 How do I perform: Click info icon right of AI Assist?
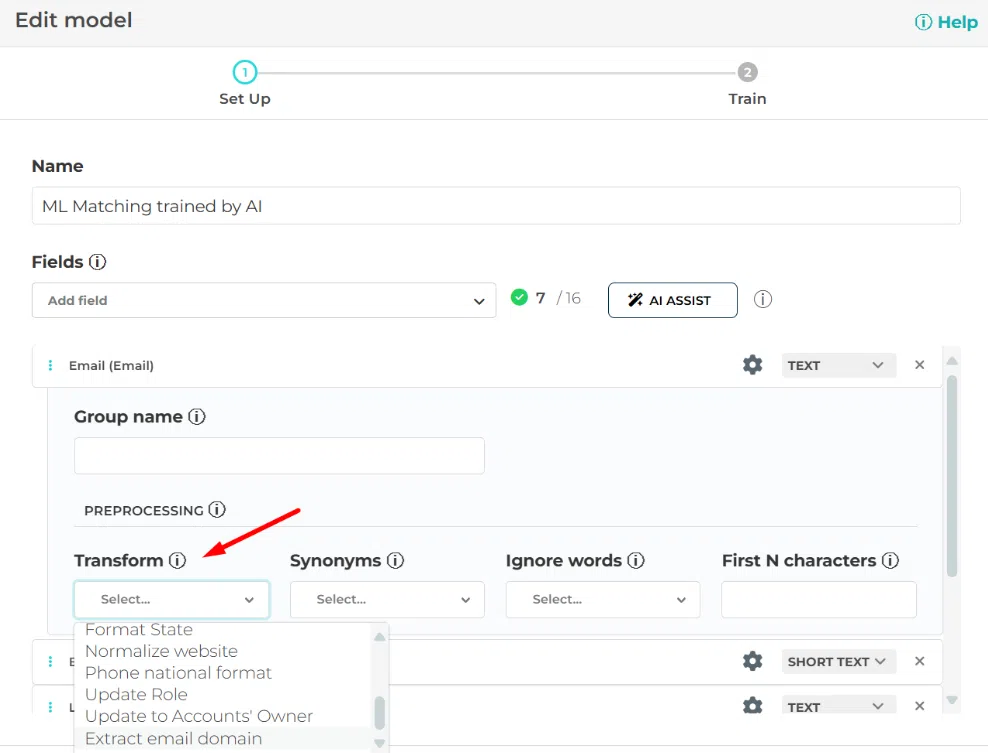click(763, 299)
